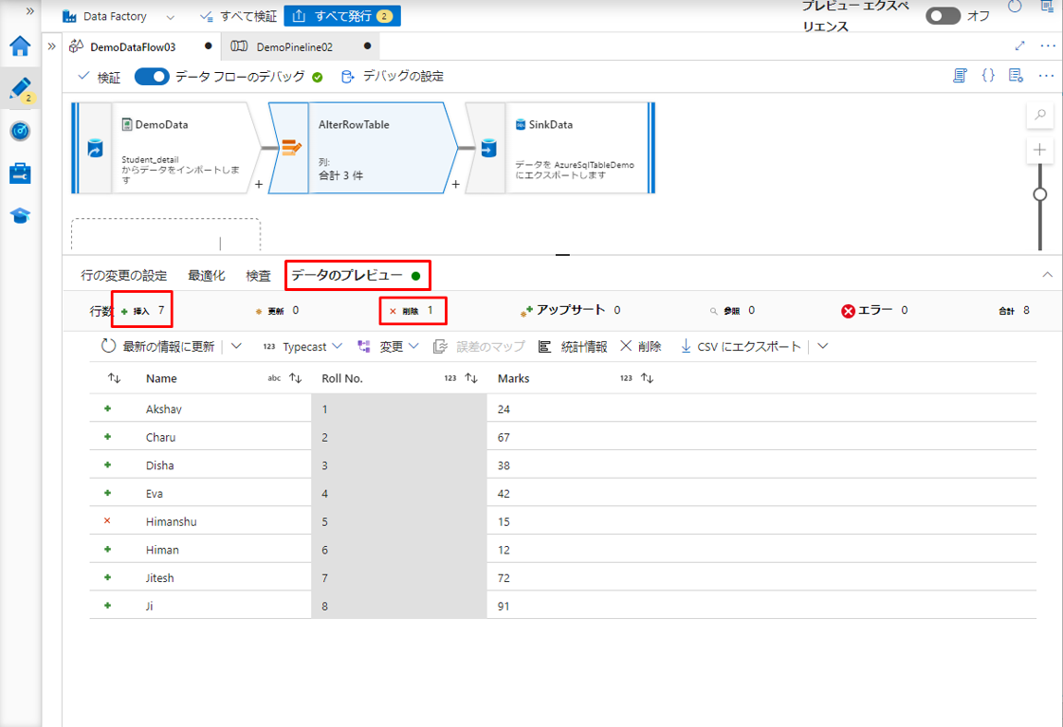Select the Charu row name

(161, 437)
